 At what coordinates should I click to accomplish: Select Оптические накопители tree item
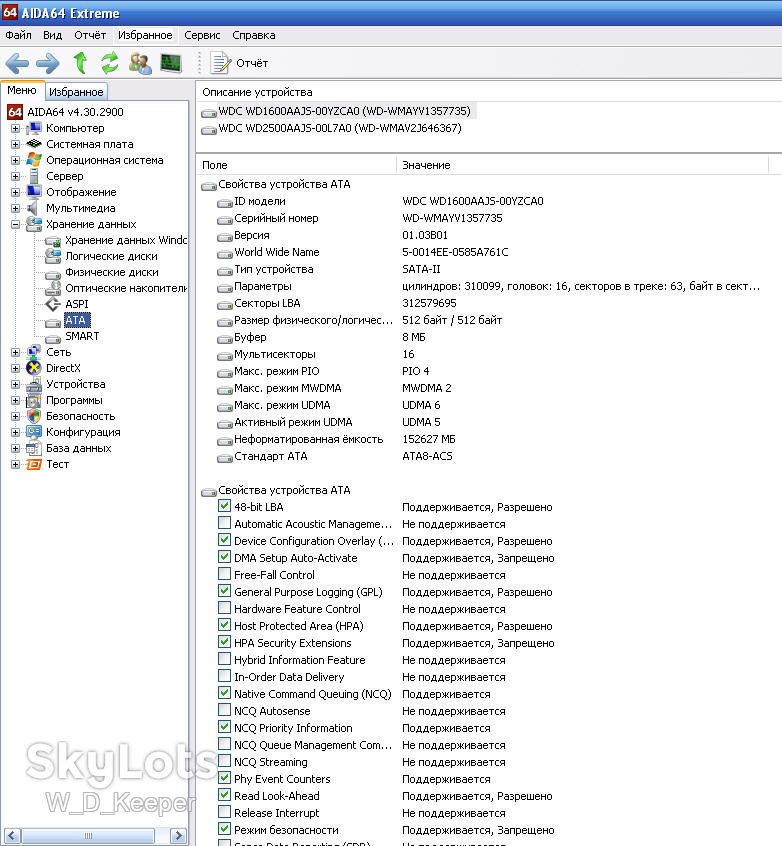click(x=126, y=288)
